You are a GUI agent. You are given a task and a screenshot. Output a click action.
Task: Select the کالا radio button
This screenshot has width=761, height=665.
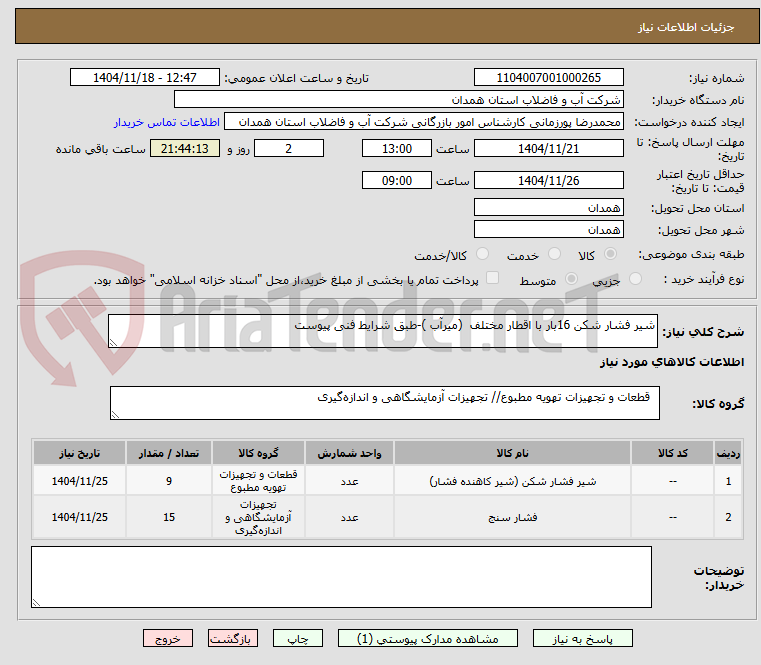point(611,254)
